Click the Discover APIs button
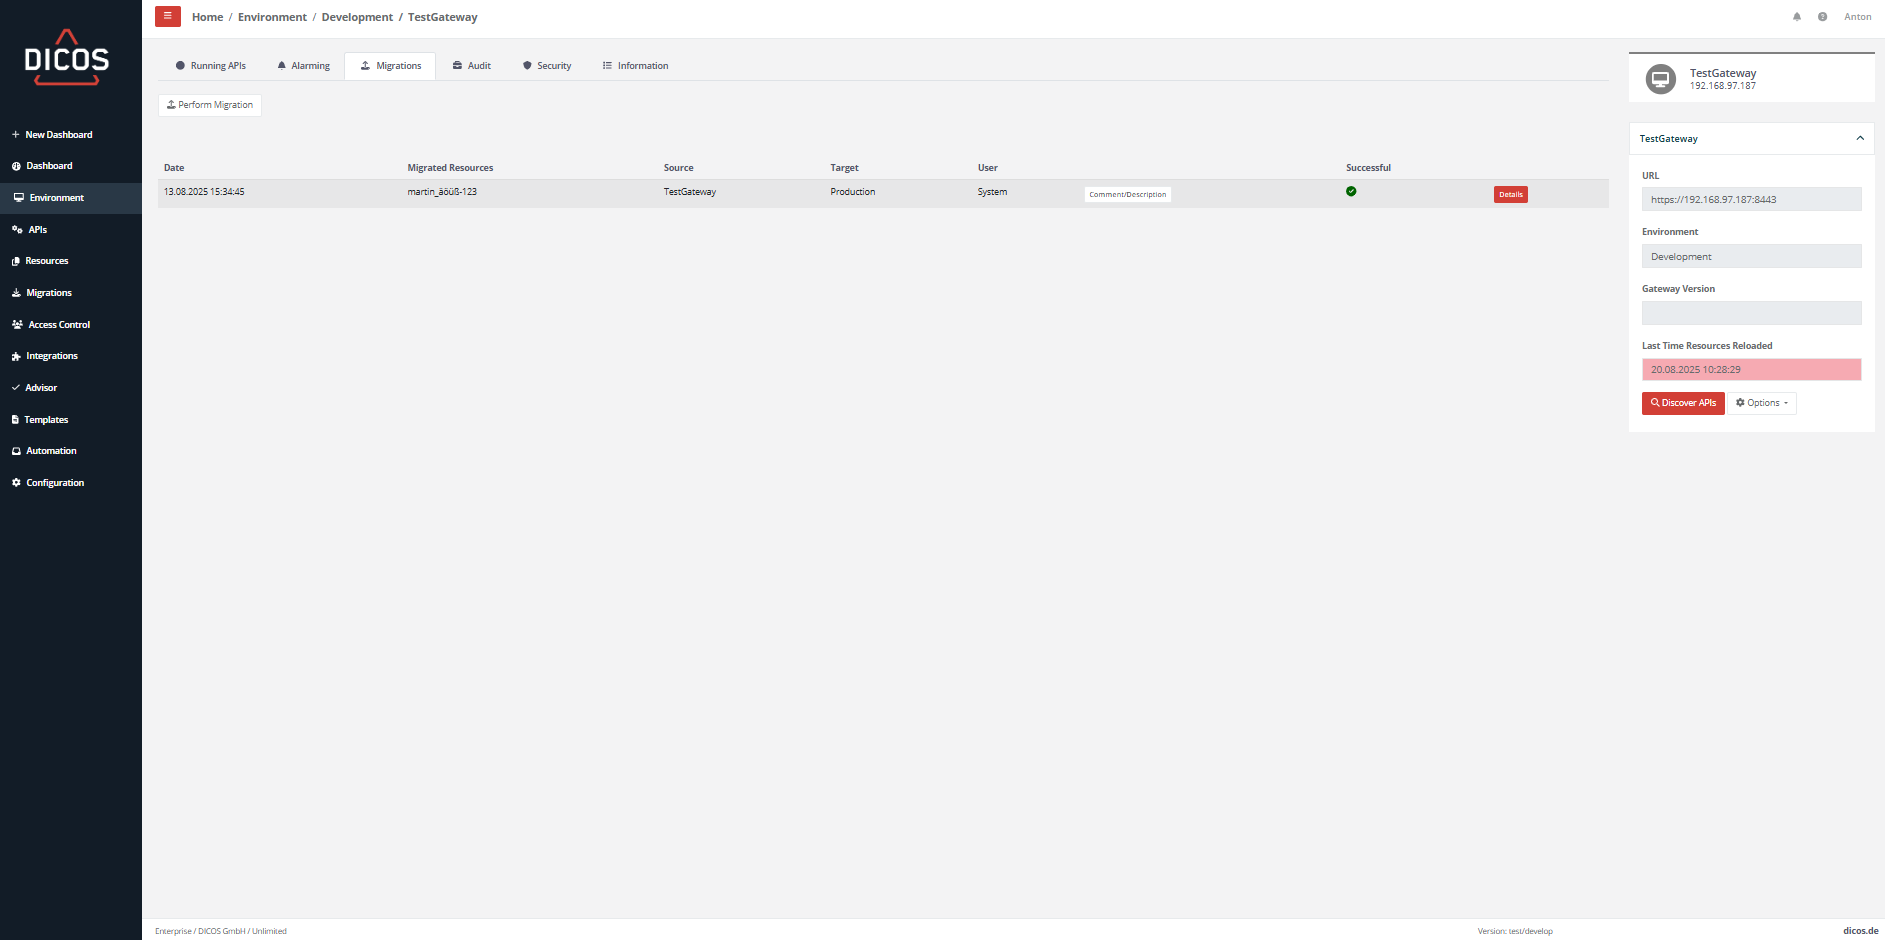Viewport: 1885px width, 940px height. click(1683, 403)
